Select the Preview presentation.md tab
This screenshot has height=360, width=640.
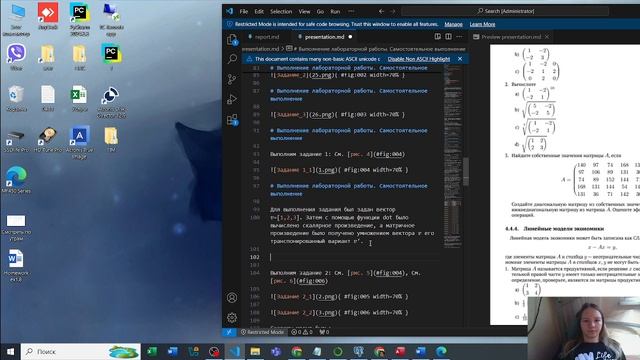tap(511, 37)
